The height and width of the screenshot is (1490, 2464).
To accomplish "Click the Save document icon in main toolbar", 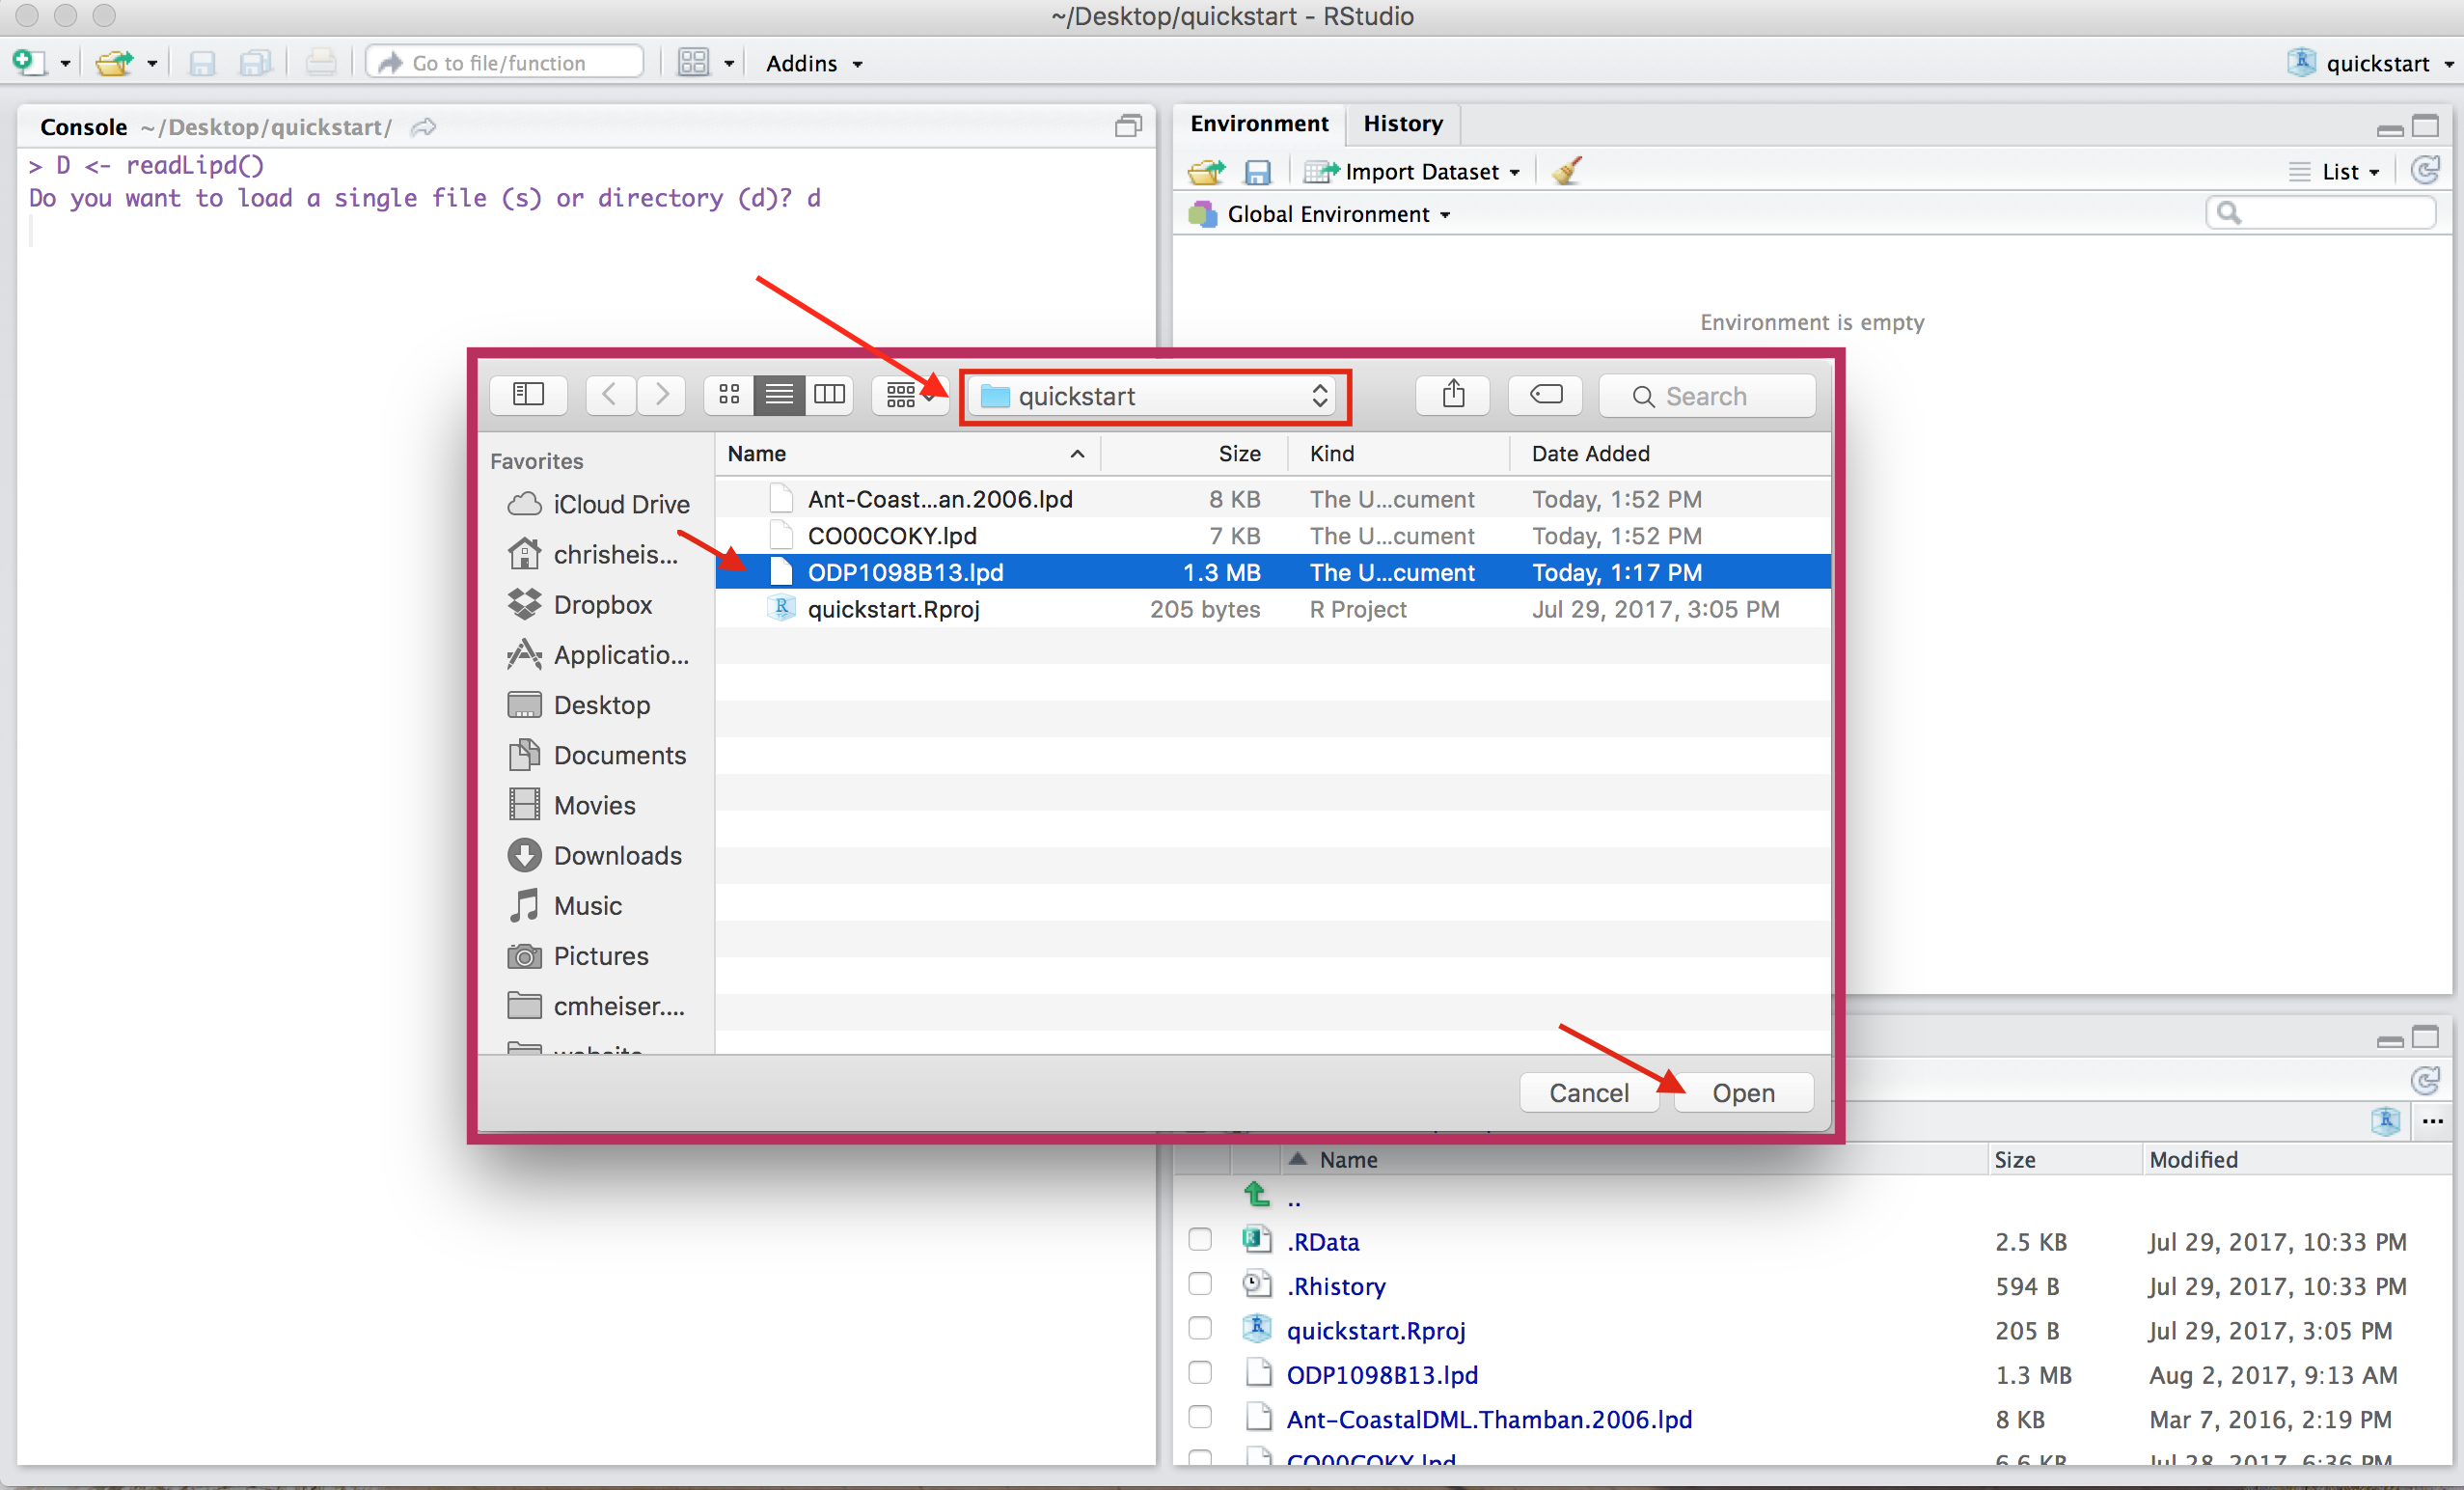I will pos(202,63).
